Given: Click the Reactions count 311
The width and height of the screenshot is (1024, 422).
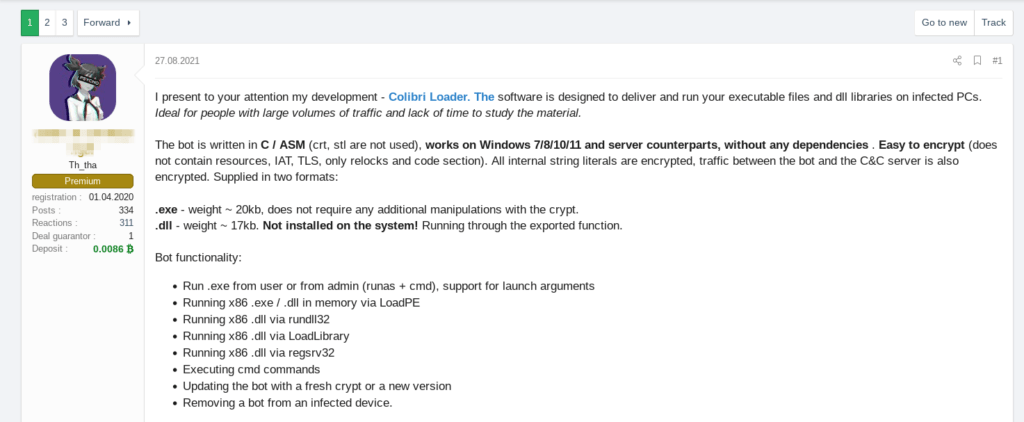Looking at the screenshot, I should click(125, 223).
